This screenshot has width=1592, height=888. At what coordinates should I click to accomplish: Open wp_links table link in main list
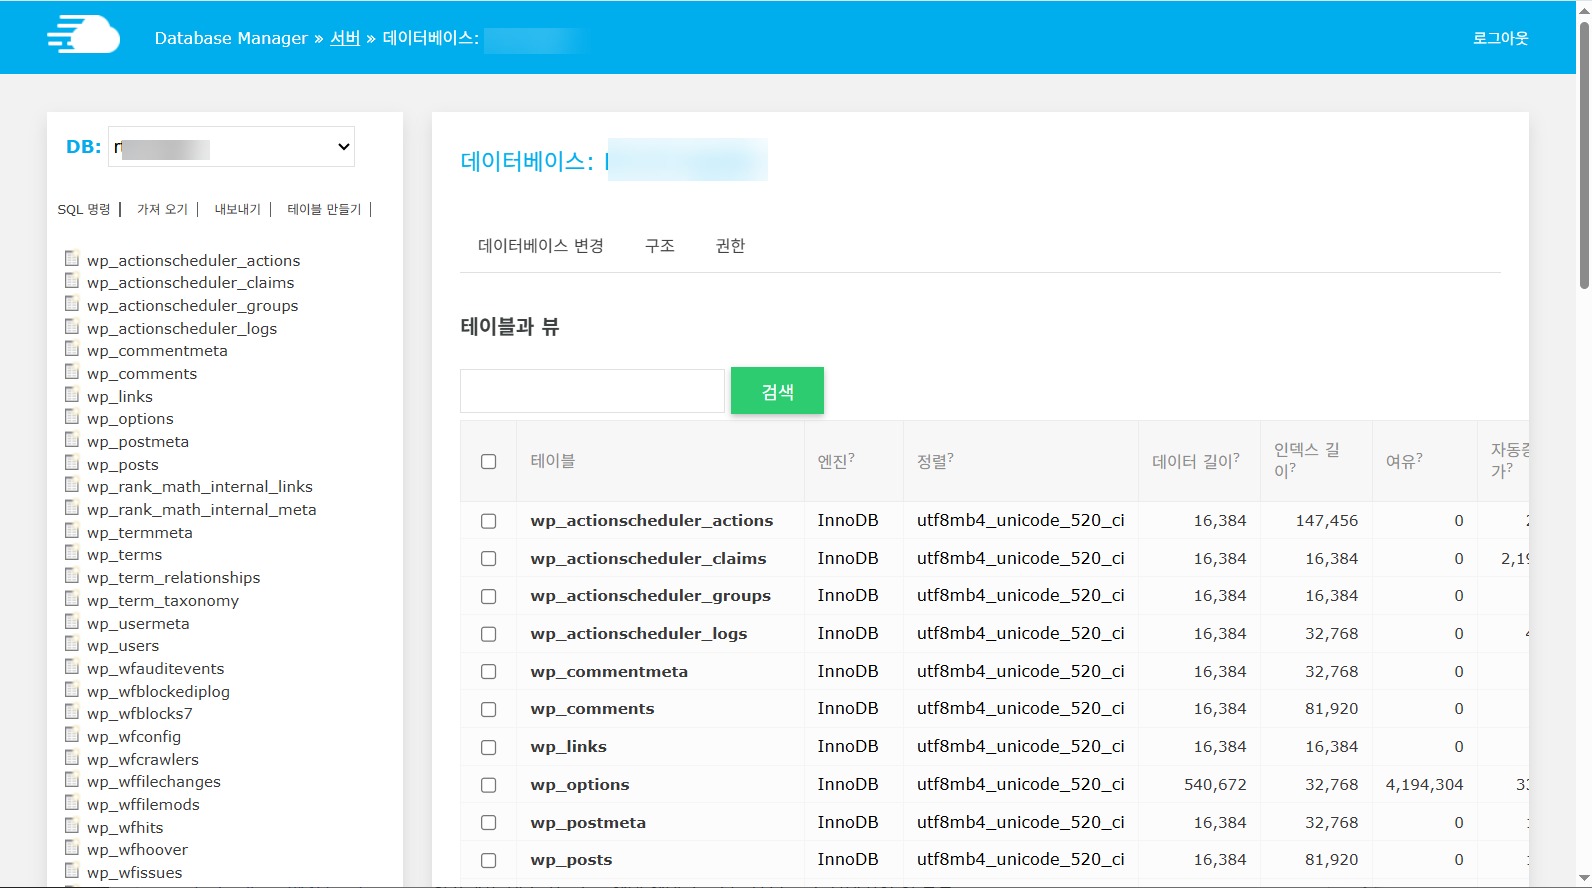point(568,747)
